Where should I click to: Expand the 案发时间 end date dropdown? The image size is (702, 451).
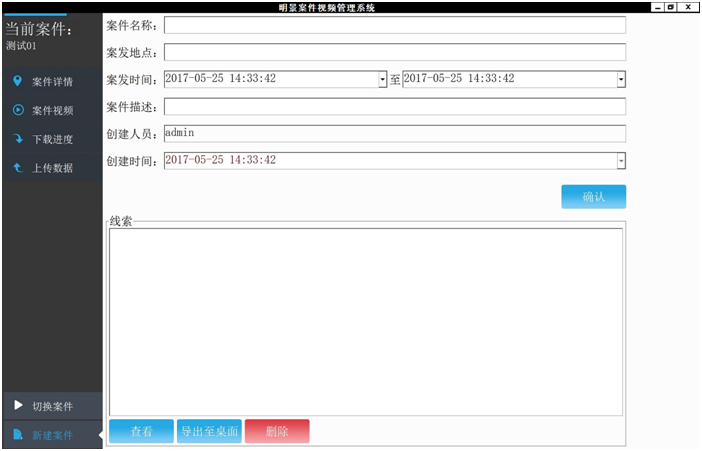(x=621, y=79)
